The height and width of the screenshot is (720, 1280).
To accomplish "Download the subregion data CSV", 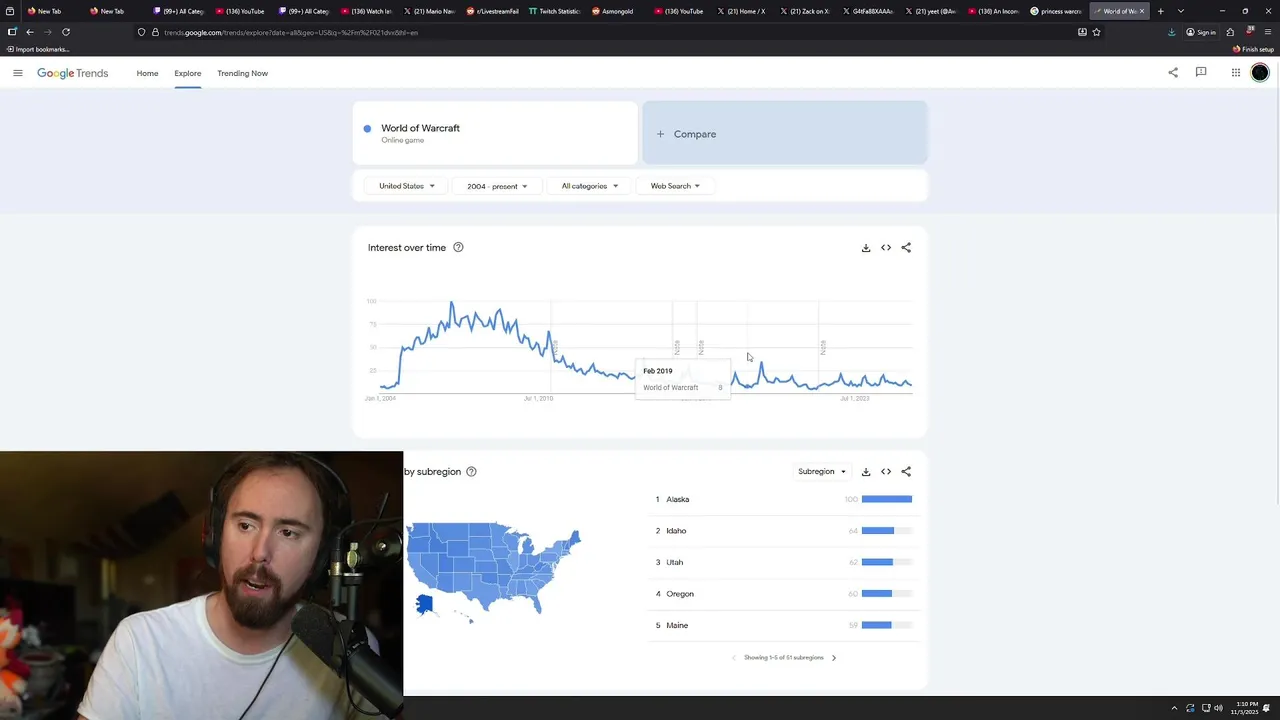I will [x=866, y=472].
